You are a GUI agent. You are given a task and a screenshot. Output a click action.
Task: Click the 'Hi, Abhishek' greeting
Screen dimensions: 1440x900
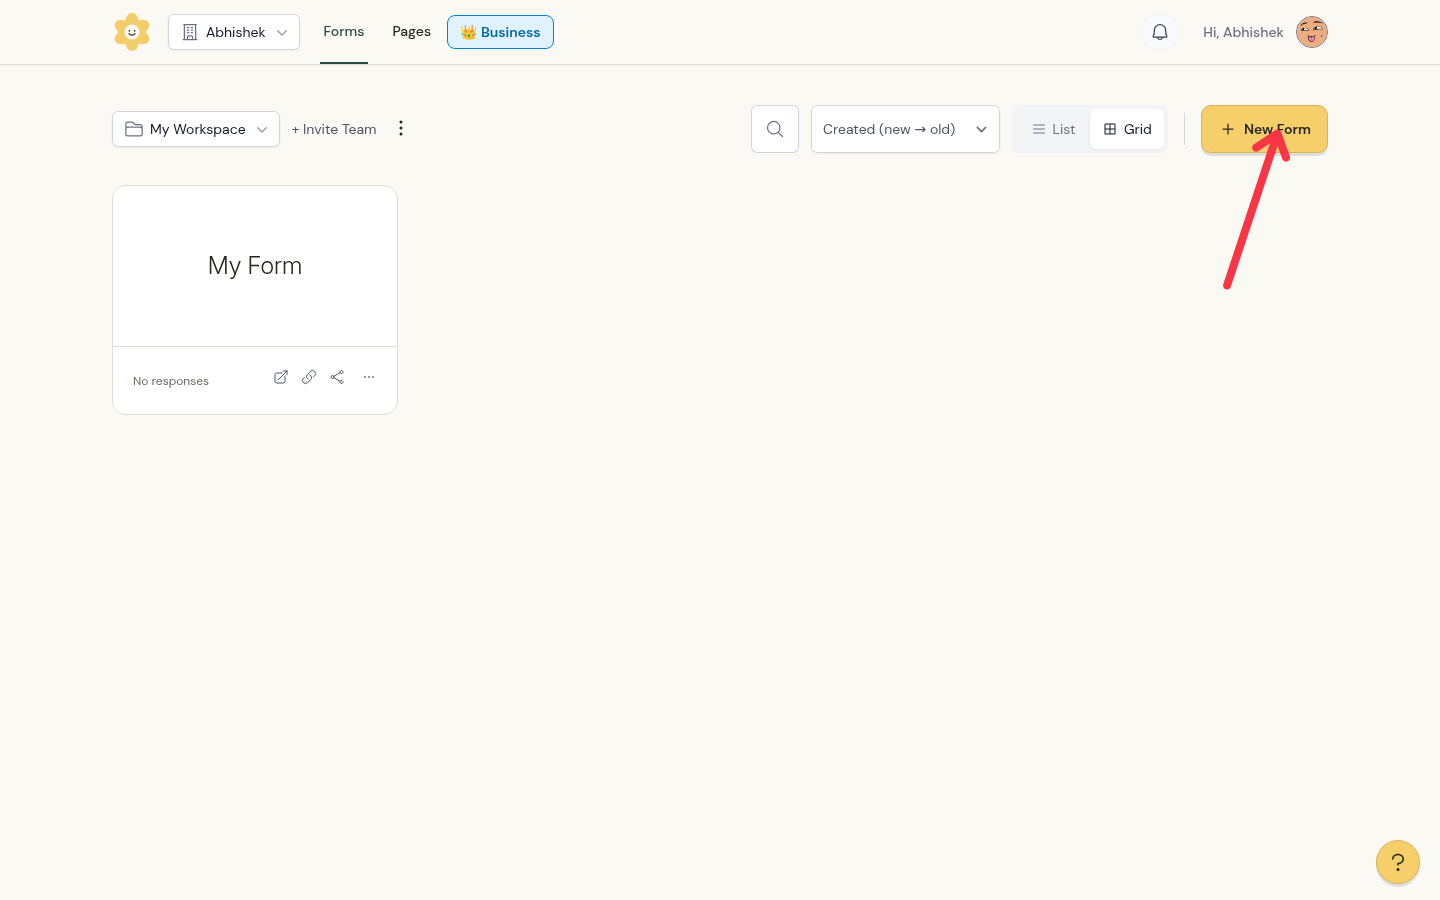(x=1243, y=32)
